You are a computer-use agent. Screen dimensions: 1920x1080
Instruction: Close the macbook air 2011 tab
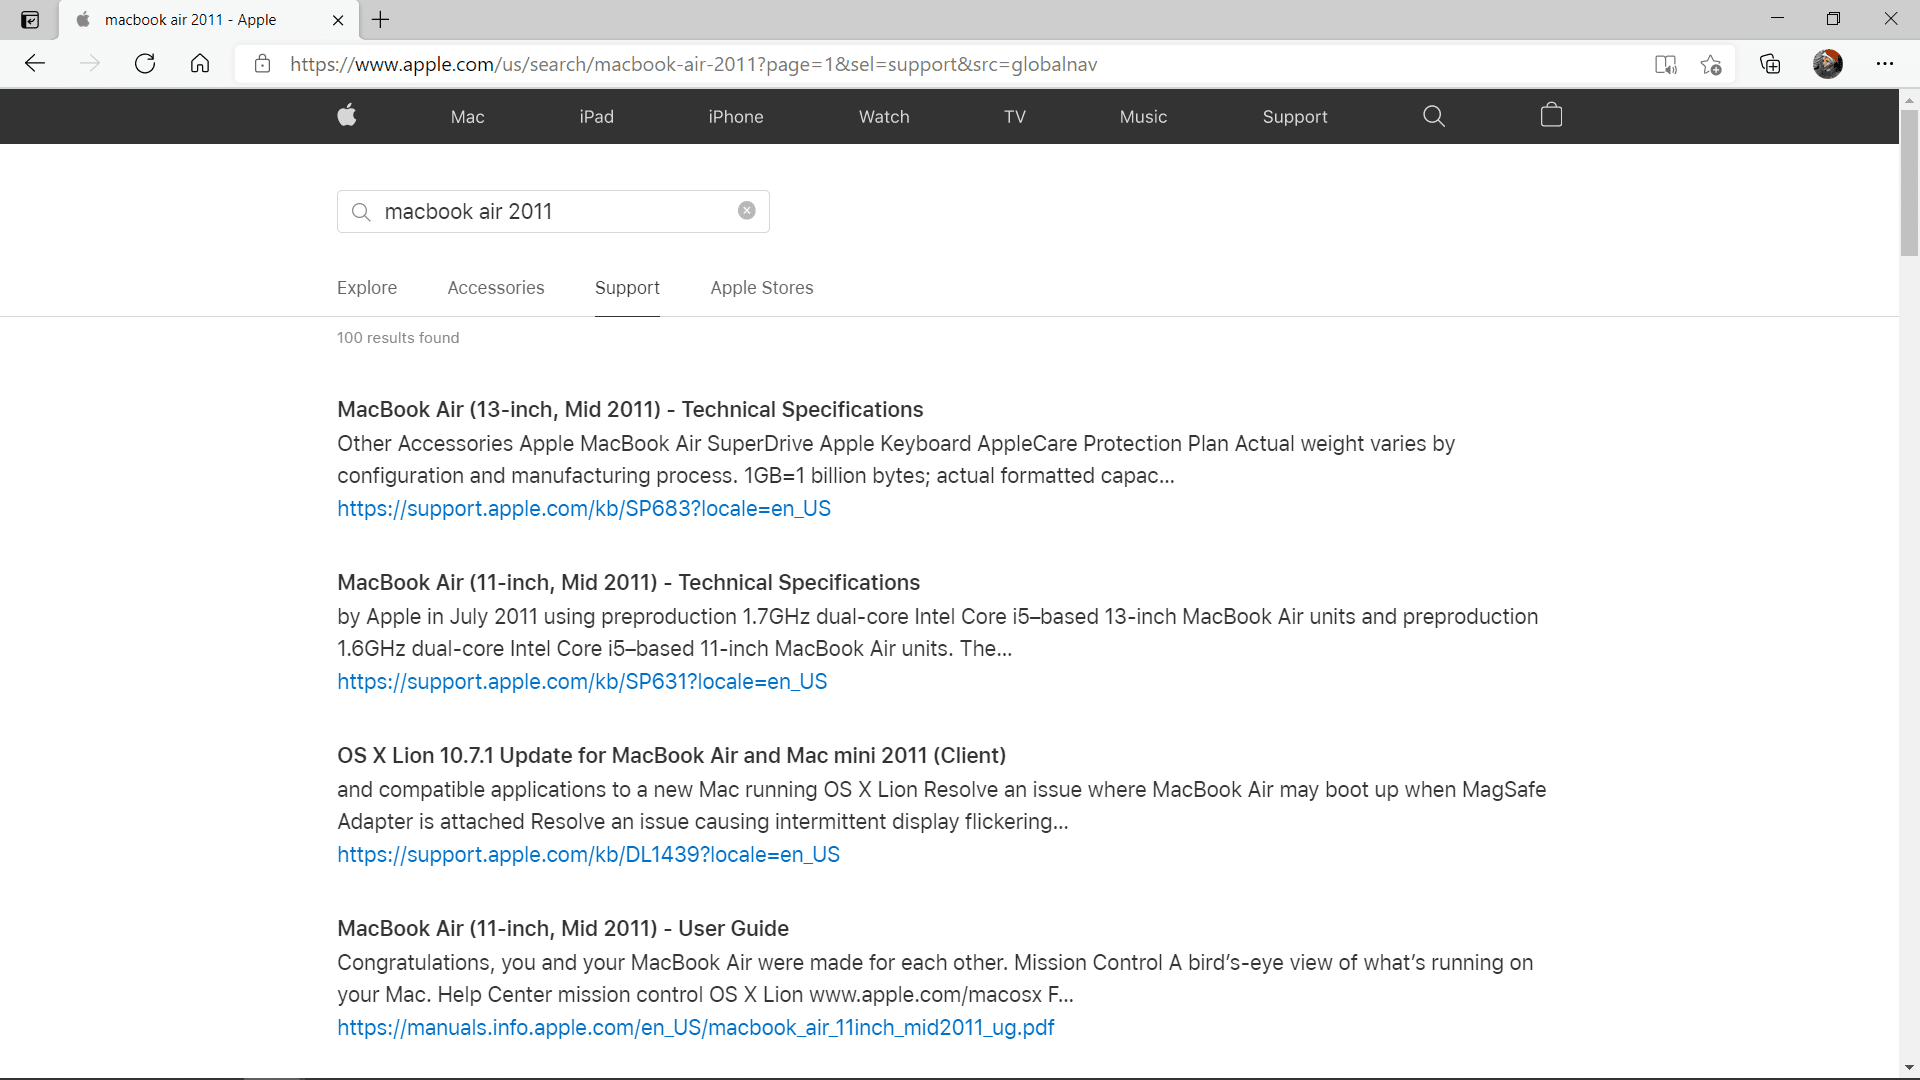coord(338,20)
